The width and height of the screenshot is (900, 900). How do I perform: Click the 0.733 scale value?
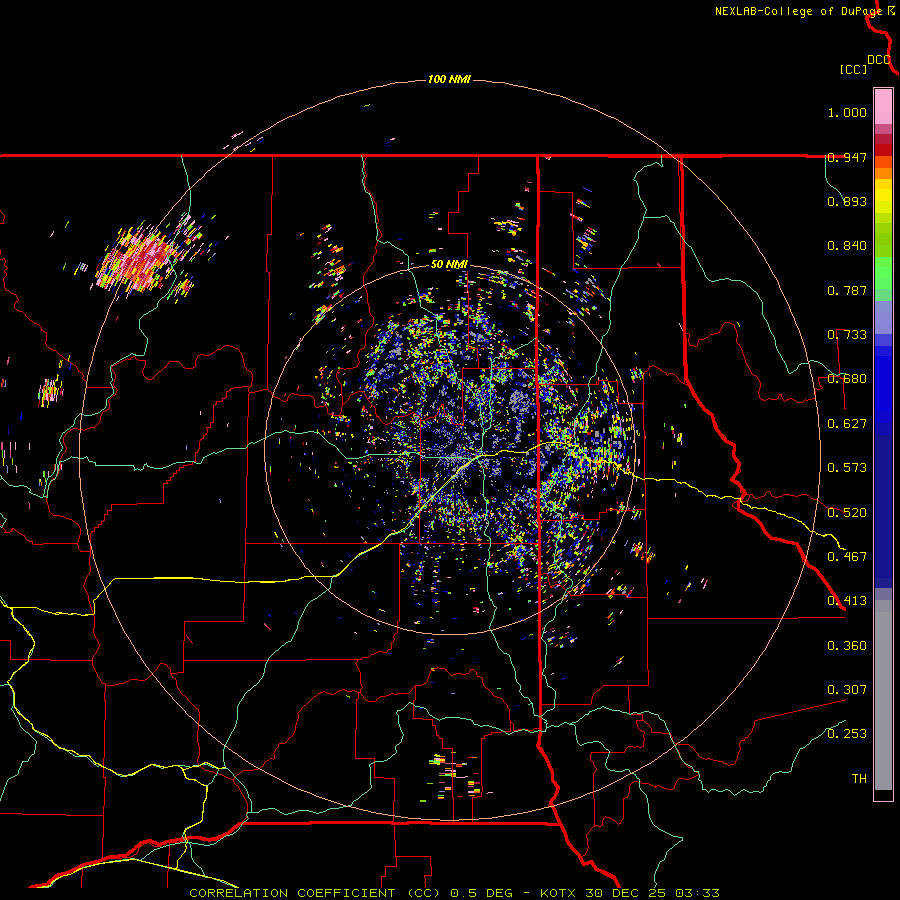847,335
